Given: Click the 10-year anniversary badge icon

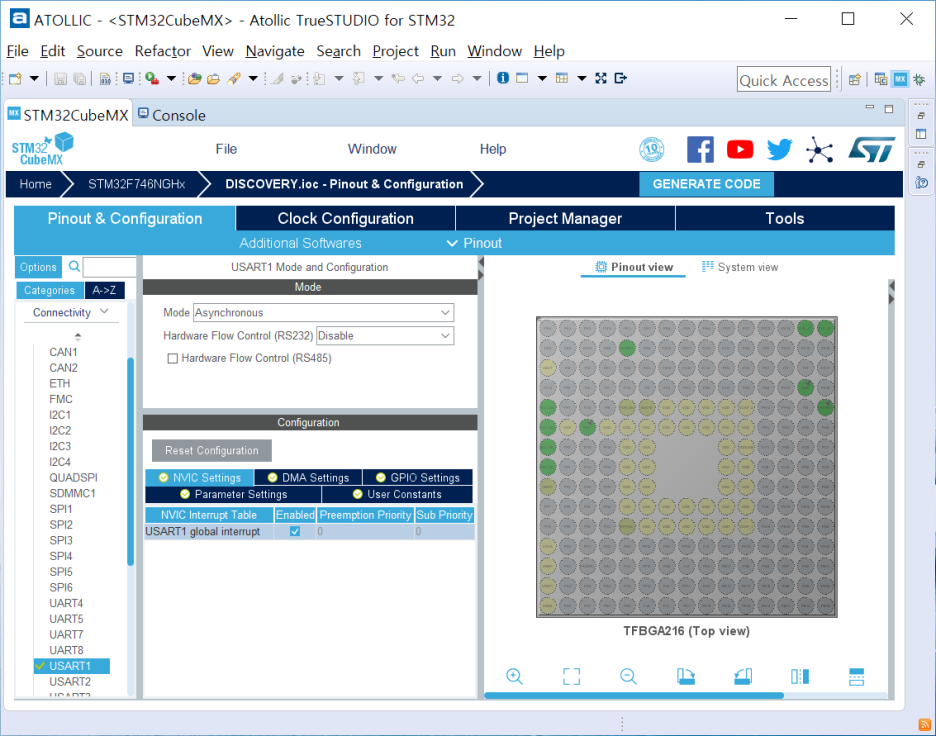Looking at the screenshot, I should coord(651,149).
